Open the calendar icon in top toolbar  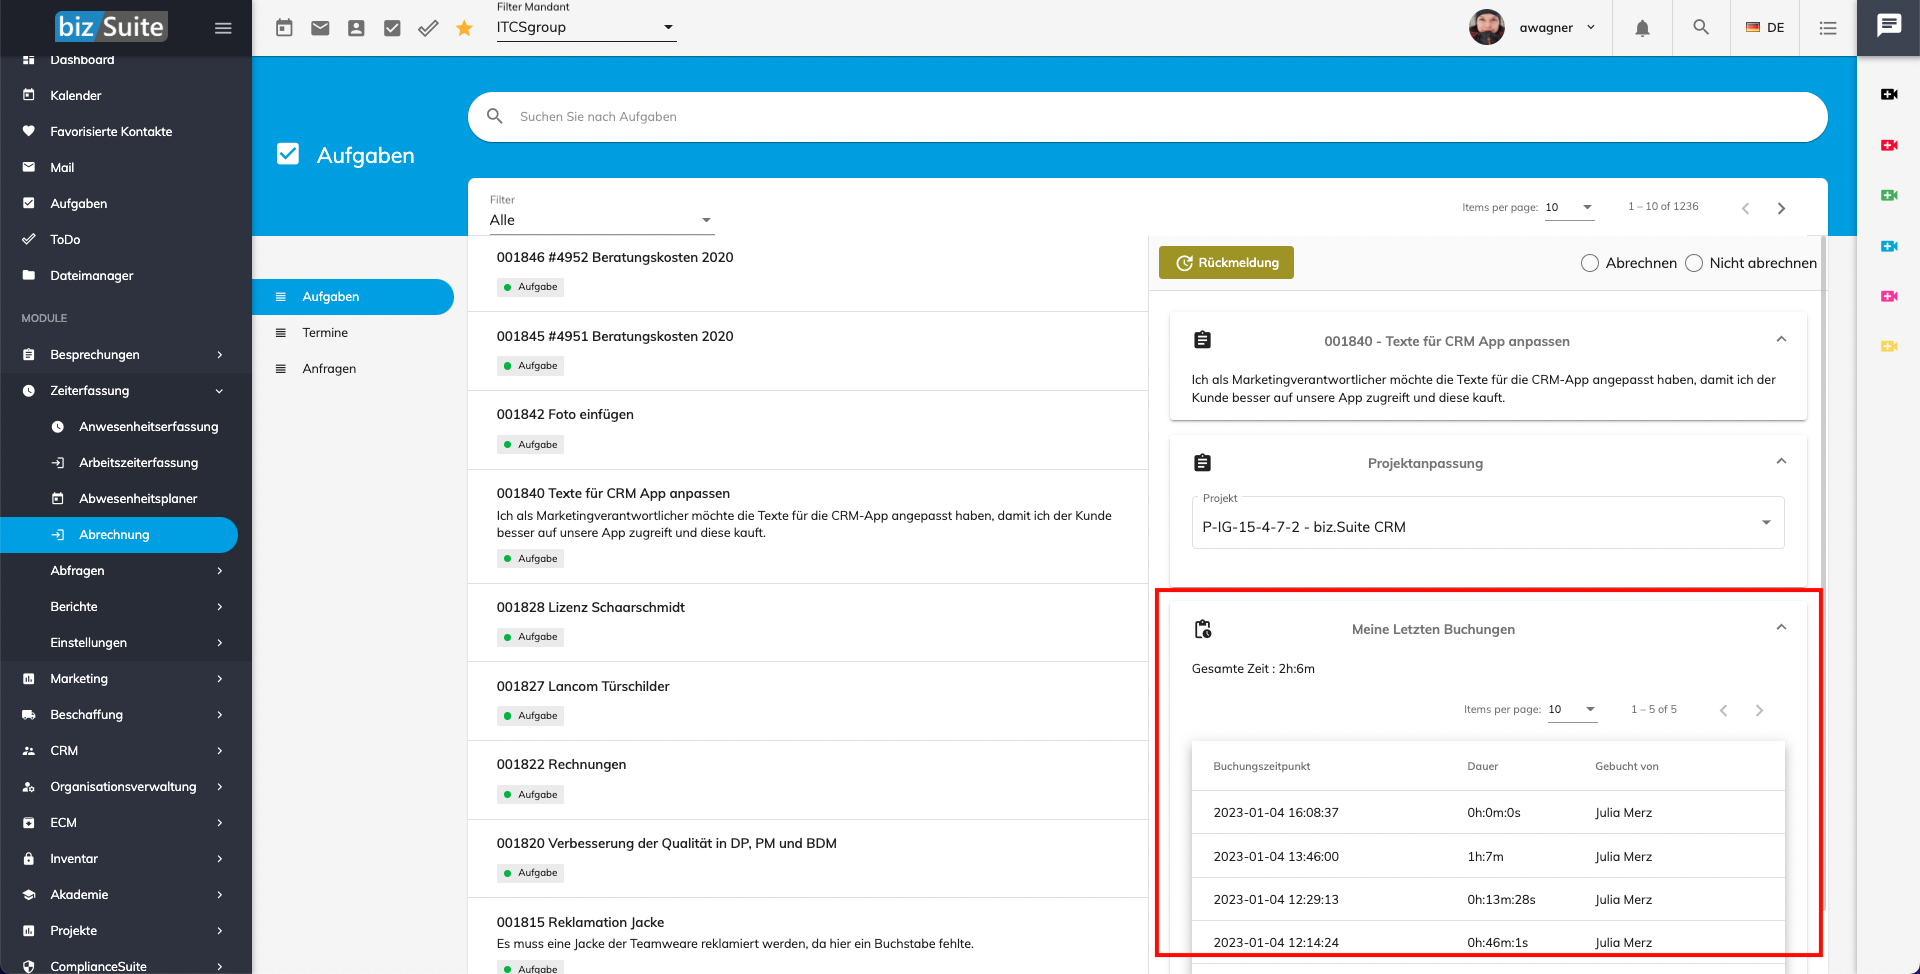[x=284, y=28]
